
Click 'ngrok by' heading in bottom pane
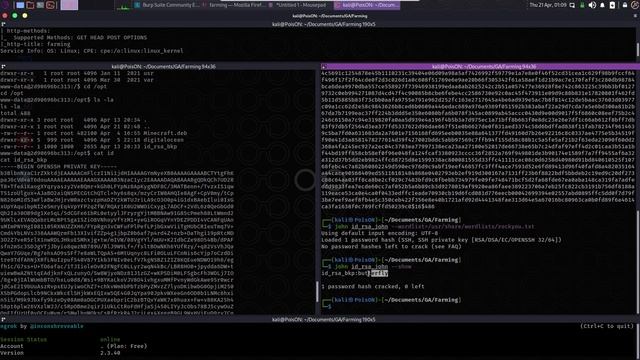pos(42,326)
